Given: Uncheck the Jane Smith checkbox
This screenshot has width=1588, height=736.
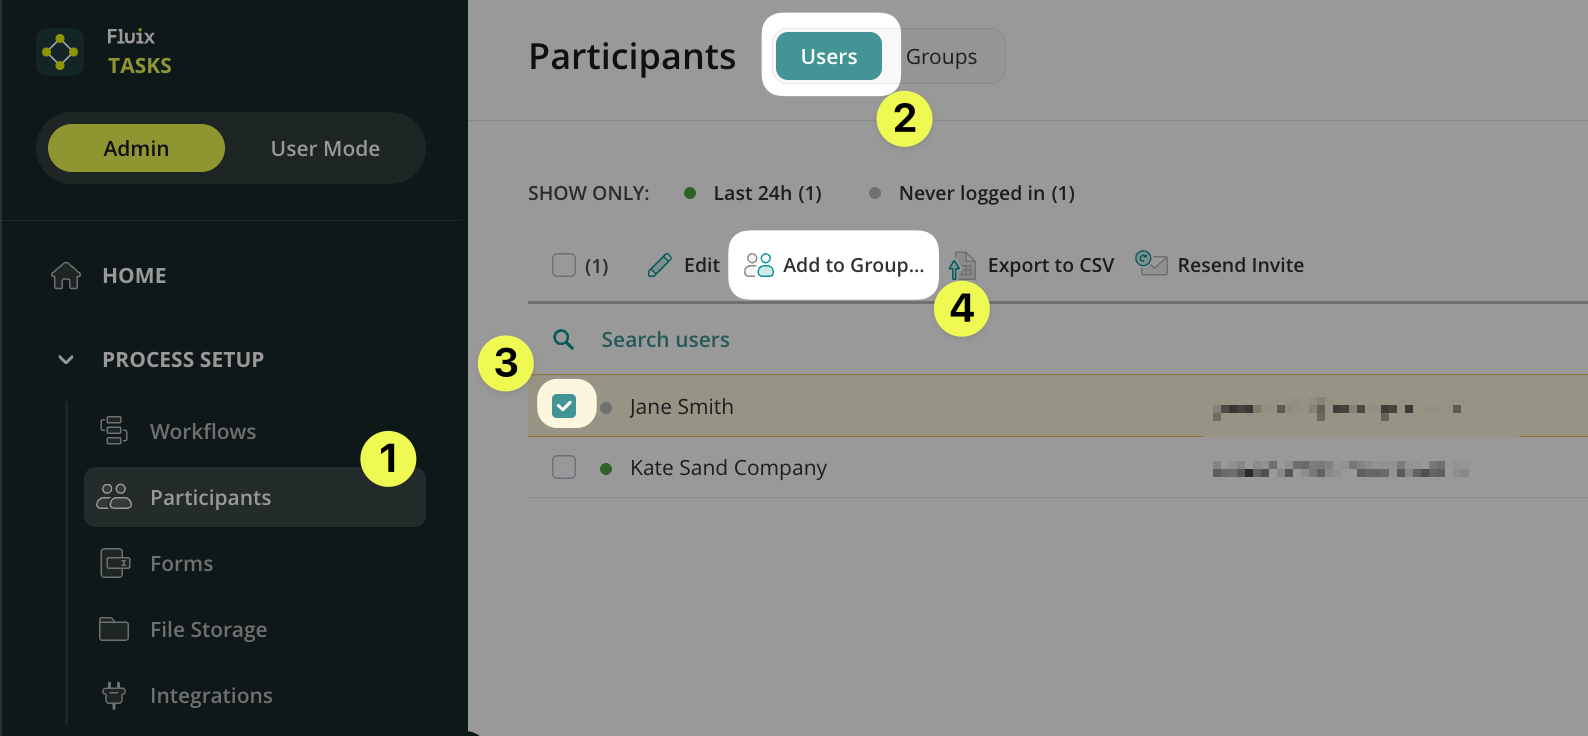Looking at the screenshot, I should (x=564, y=406).
